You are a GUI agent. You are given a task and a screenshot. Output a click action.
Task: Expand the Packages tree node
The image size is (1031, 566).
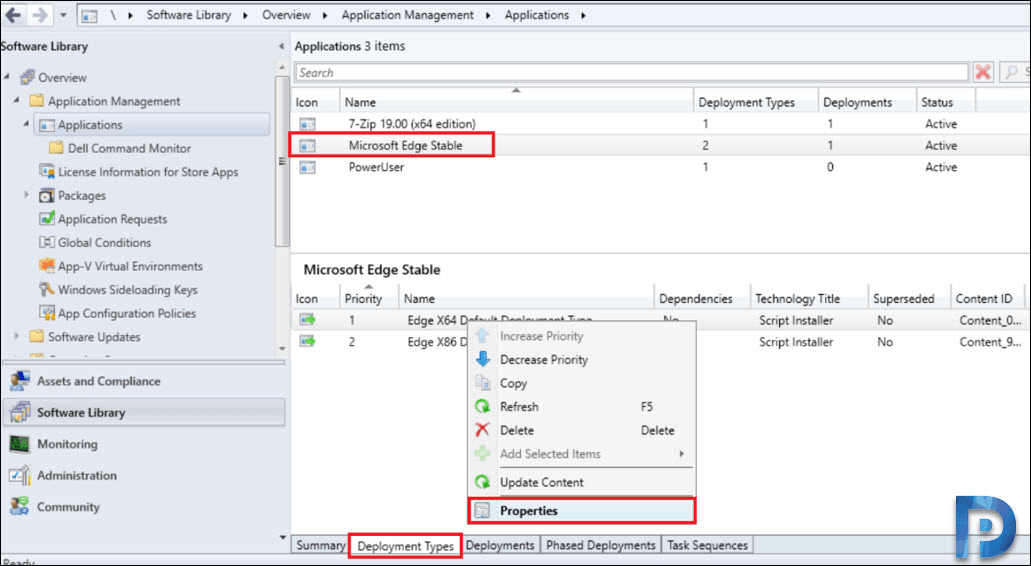(27, 195)
